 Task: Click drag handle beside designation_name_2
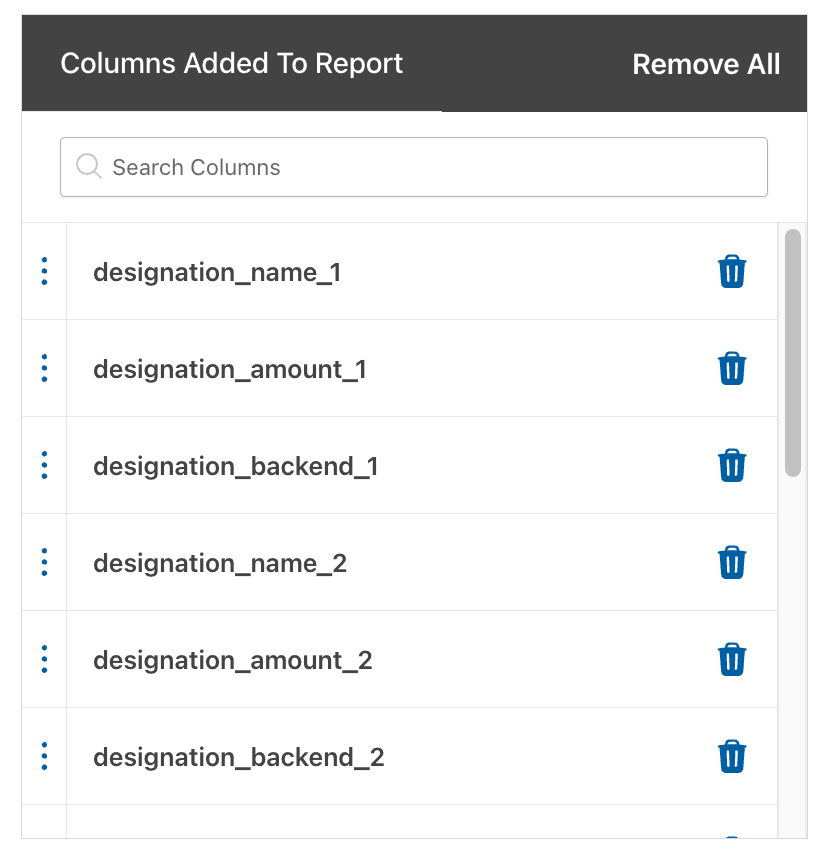click(x=45, y=562)
